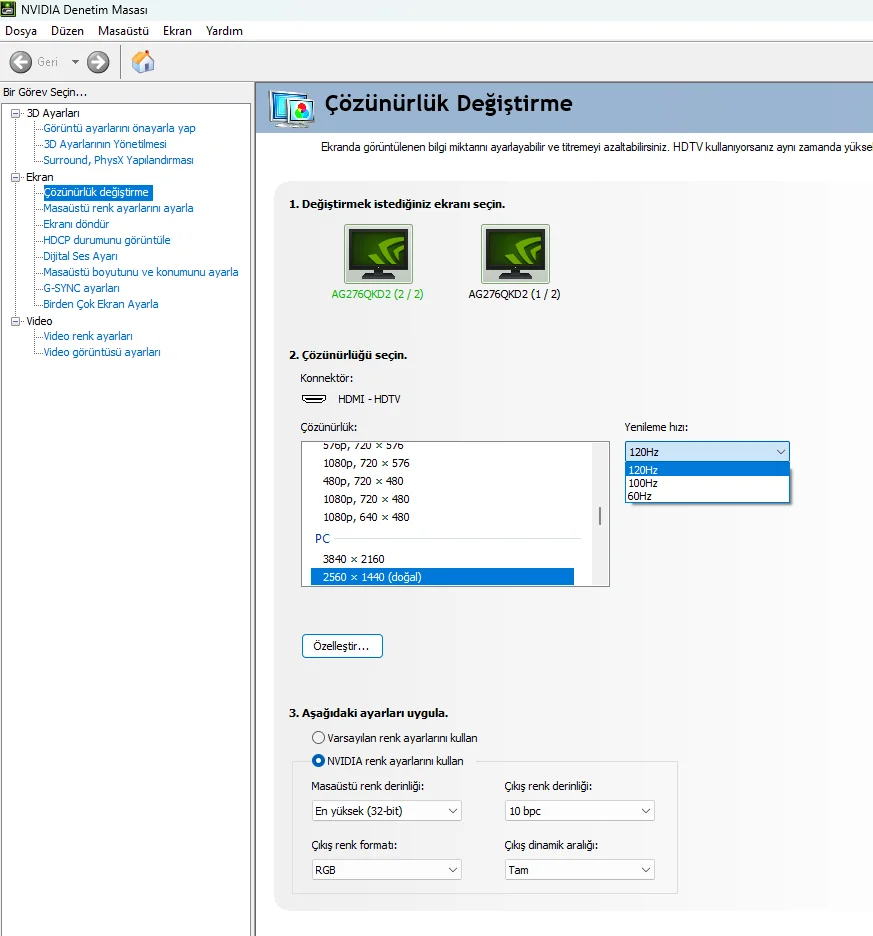Open Dijital Ses Ayarı
This screenshot has height=936, width=873.
[81, 257]
